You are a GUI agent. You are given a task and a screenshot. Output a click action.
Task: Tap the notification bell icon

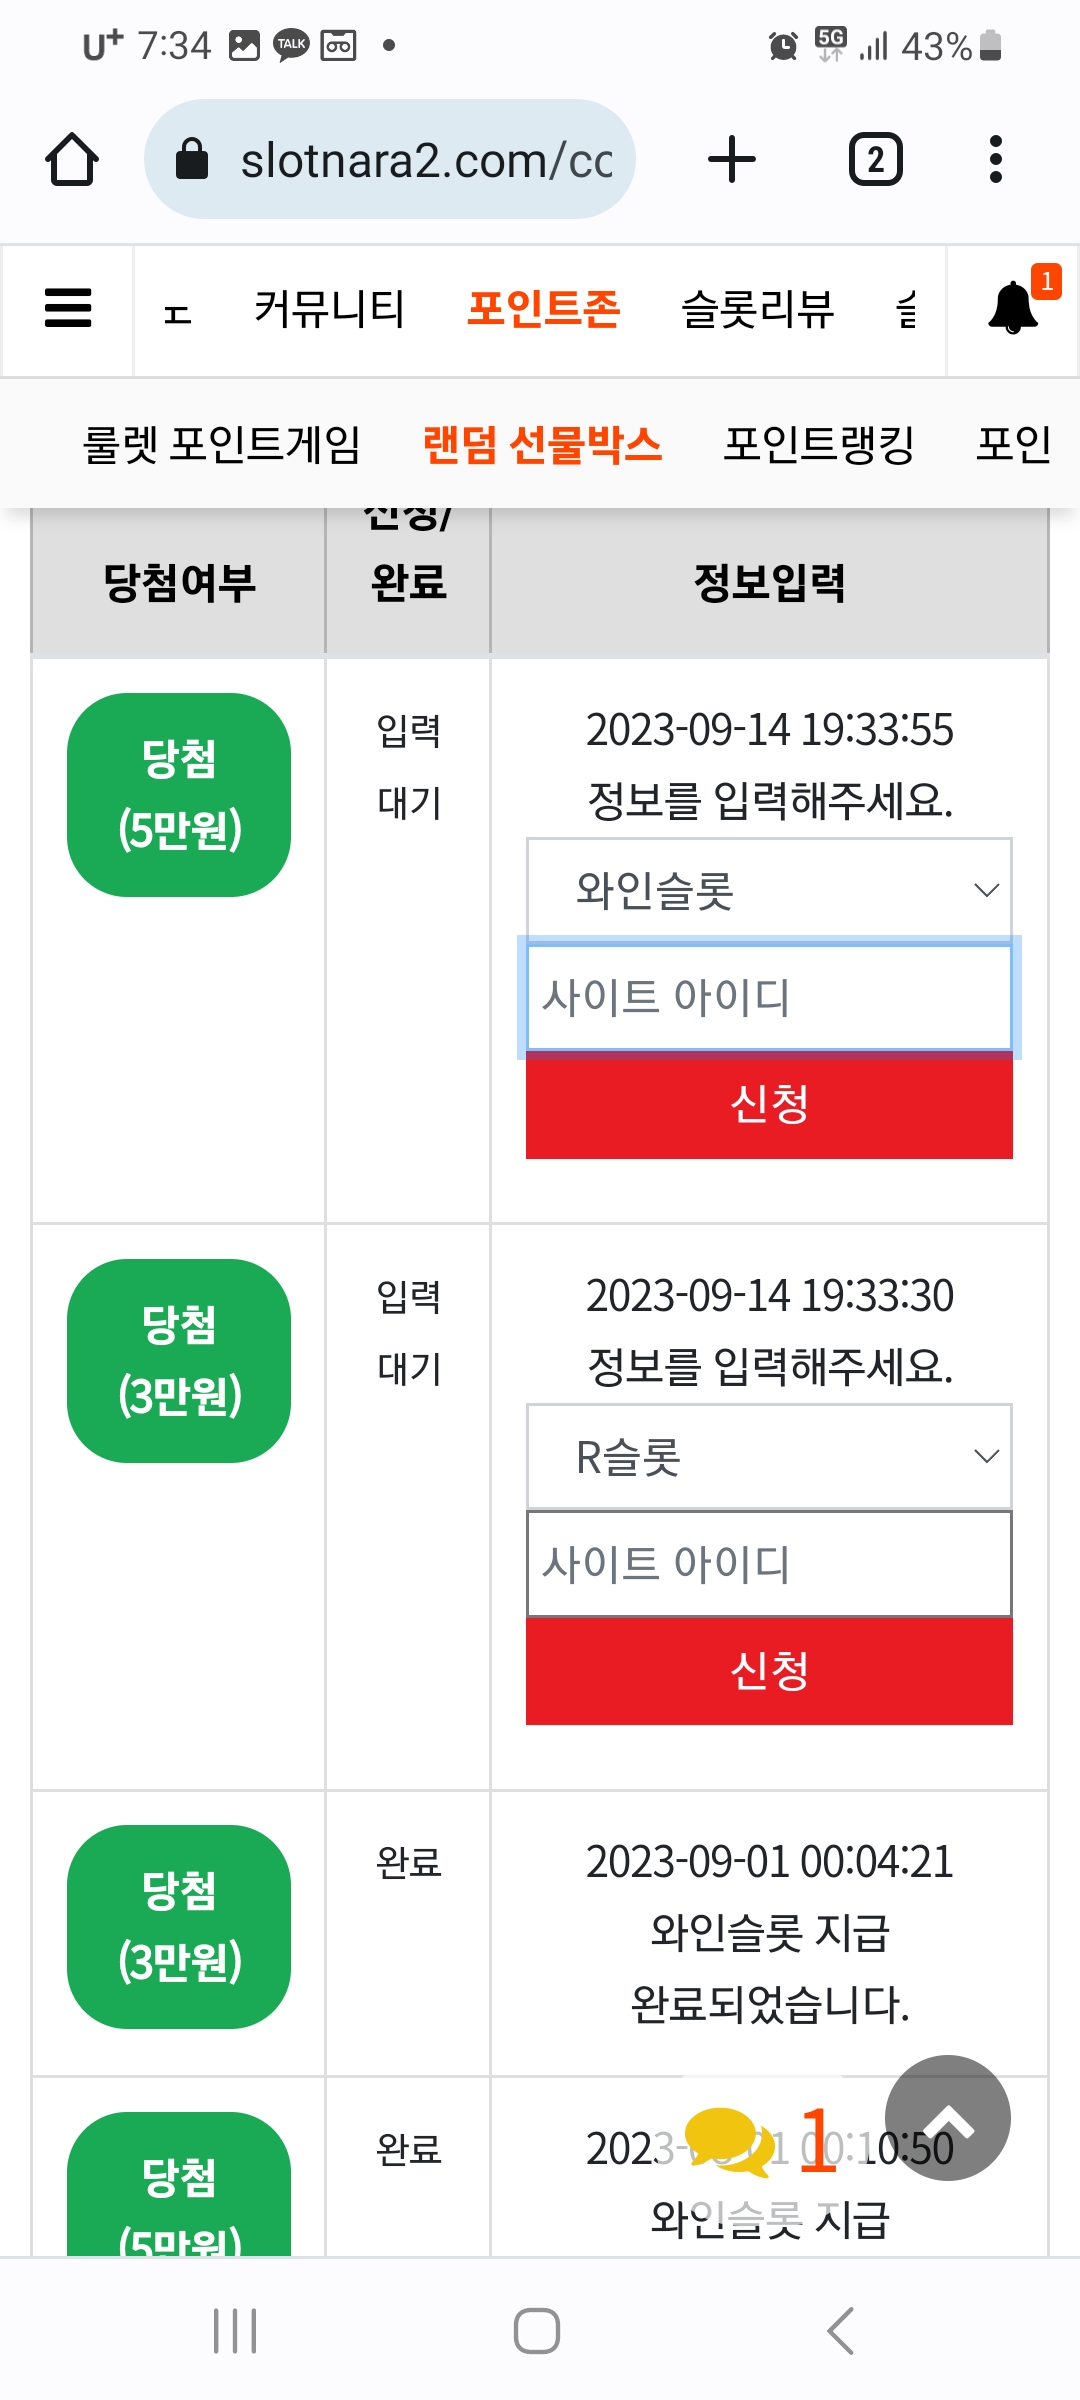1014,308
